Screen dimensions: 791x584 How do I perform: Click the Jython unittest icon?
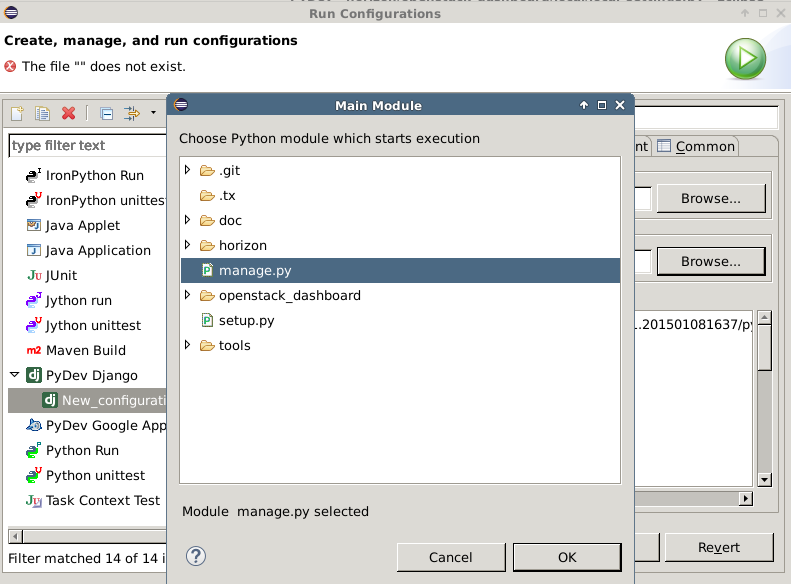point(33,325)
